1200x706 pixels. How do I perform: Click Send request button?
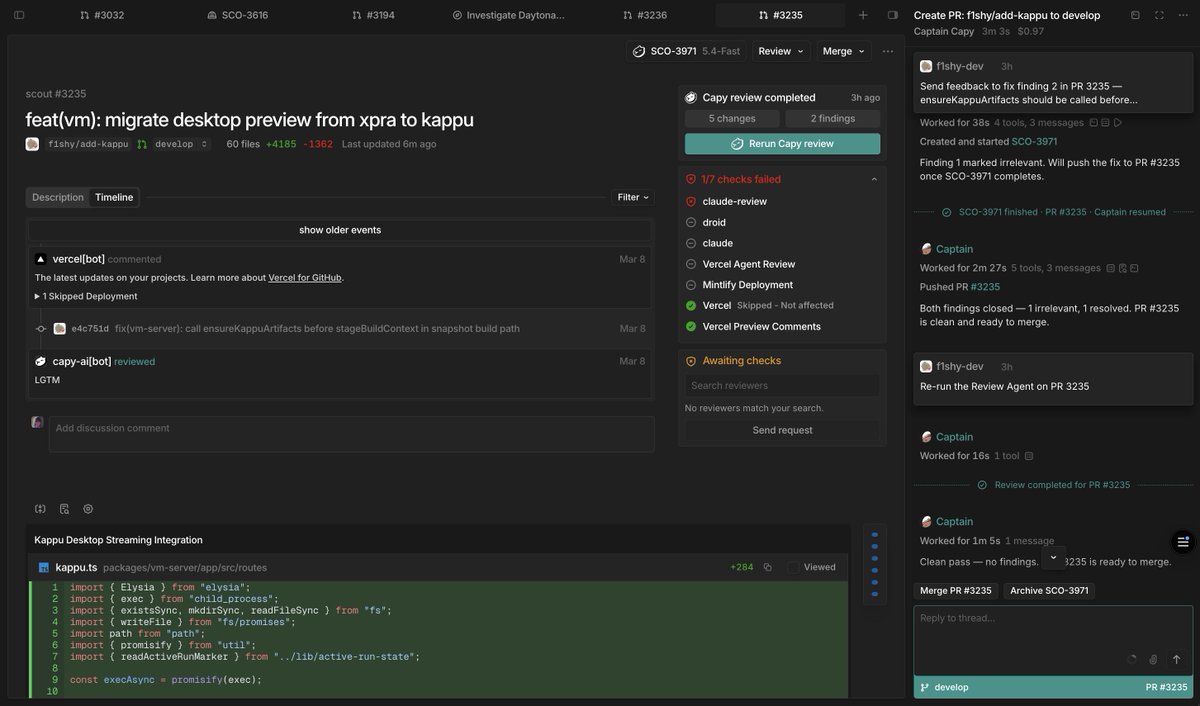click(x=782, y=430)
